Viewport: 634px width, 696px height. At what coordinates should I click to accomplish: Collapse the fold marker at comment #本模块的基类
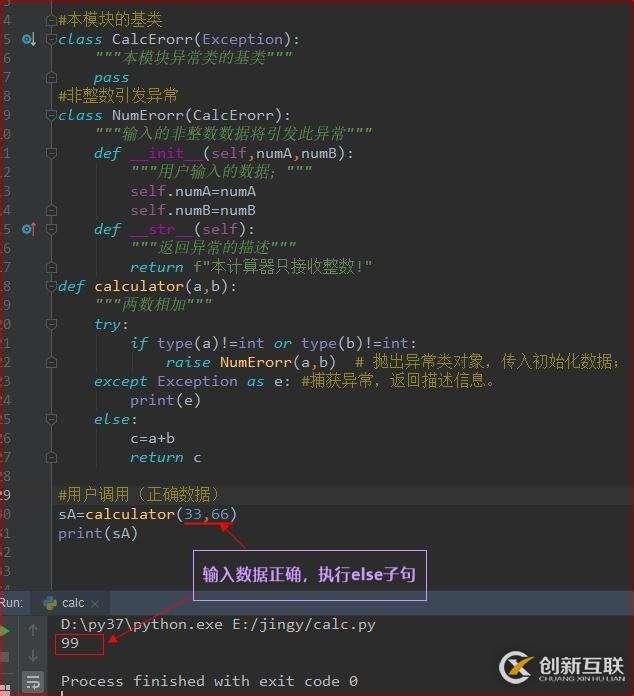(52, 20)
